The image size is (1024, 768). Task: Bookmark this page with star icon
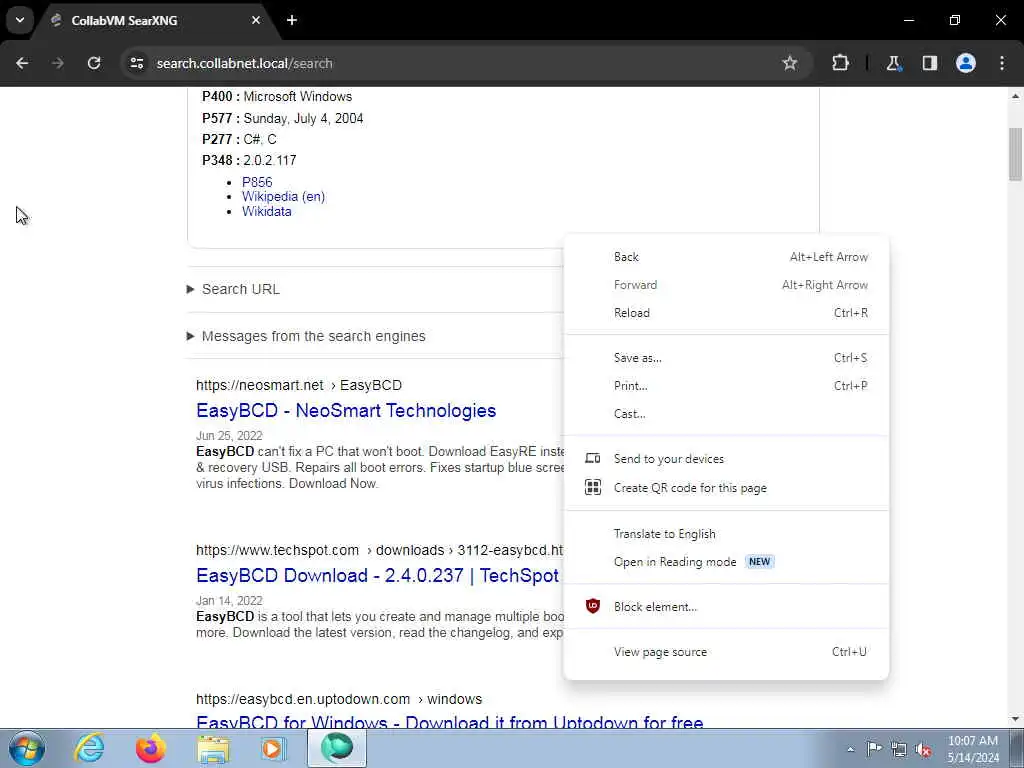click(x=790, y=63)
